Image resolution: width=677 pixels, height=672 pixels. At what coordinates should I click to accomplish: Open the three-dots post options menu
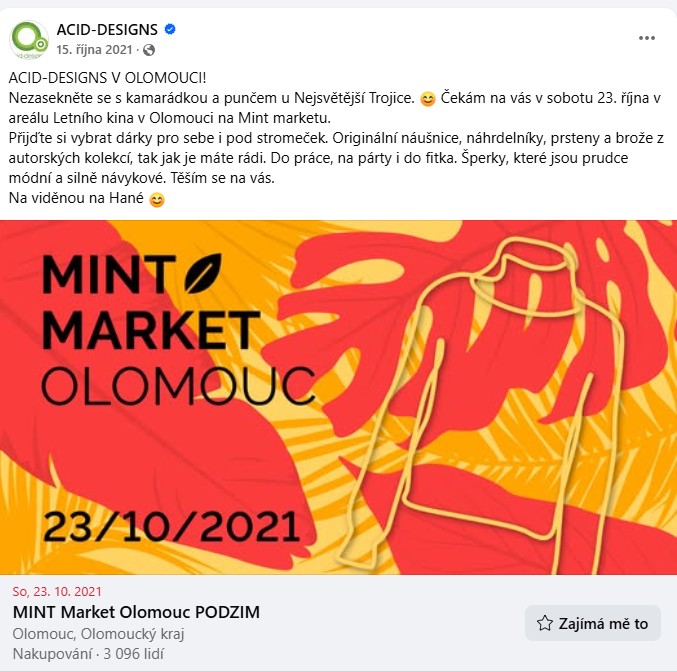click(x=647, y=38)
